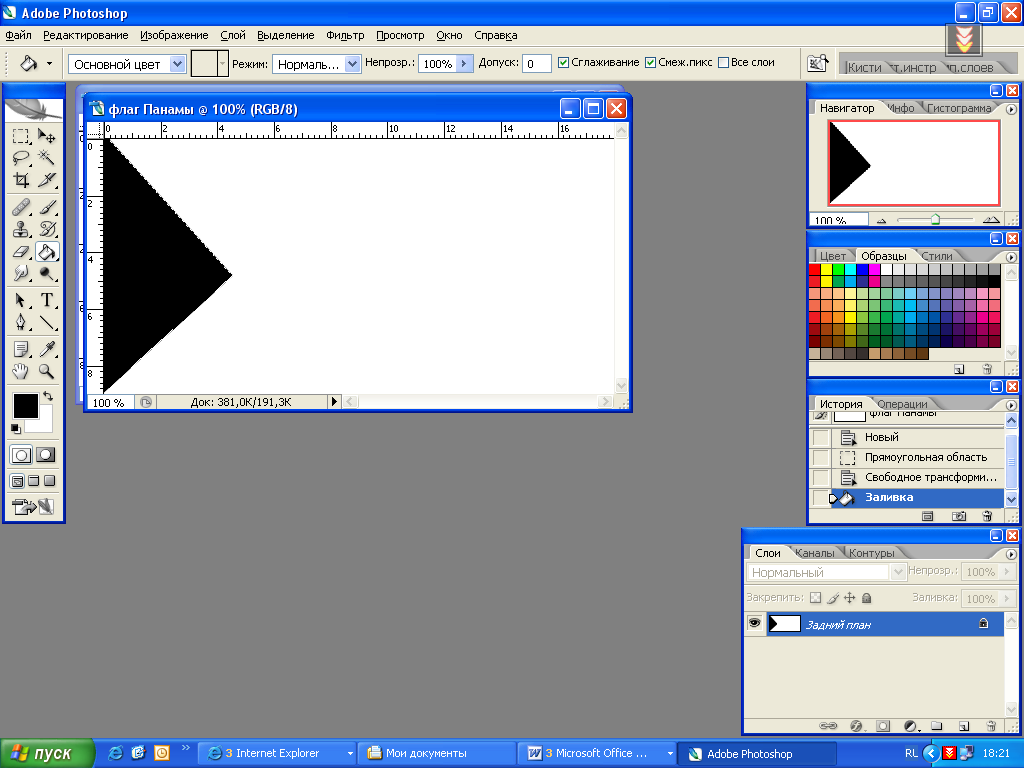Open Мои документы taskbar button
The image size is (1024, 768).
click(x=436, y=754)
